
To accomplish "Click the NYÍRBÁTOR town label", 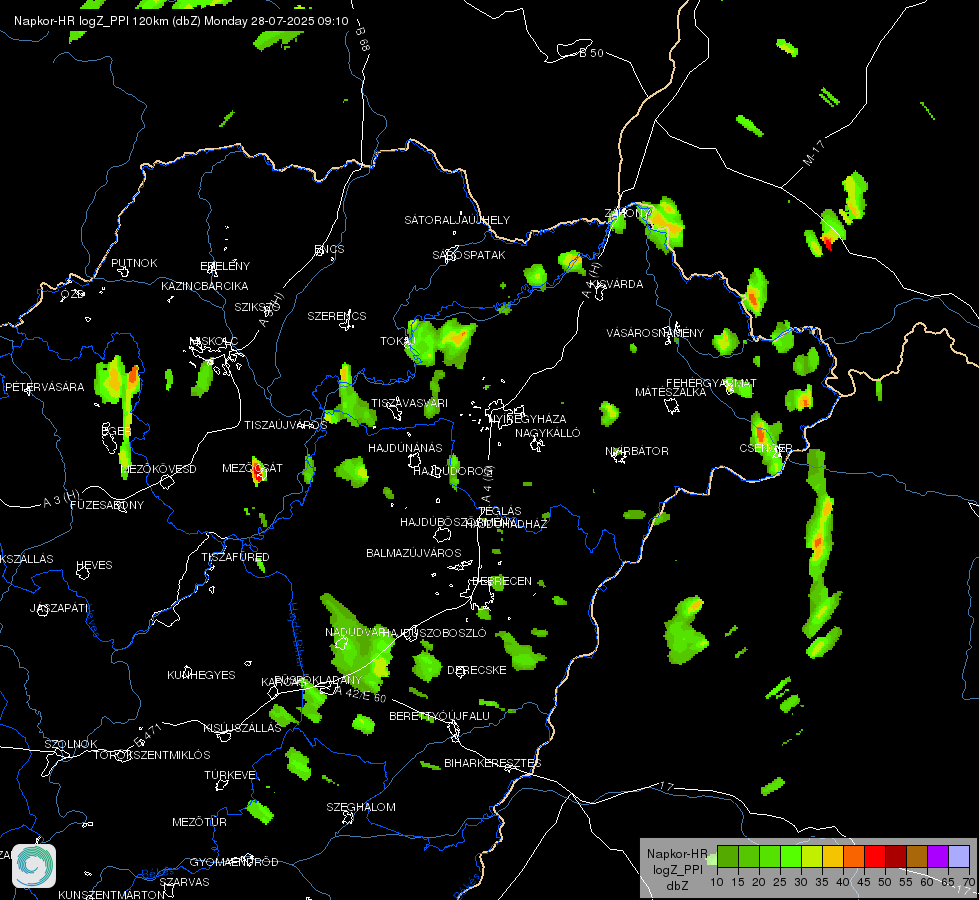I will [x=637, y=451].
